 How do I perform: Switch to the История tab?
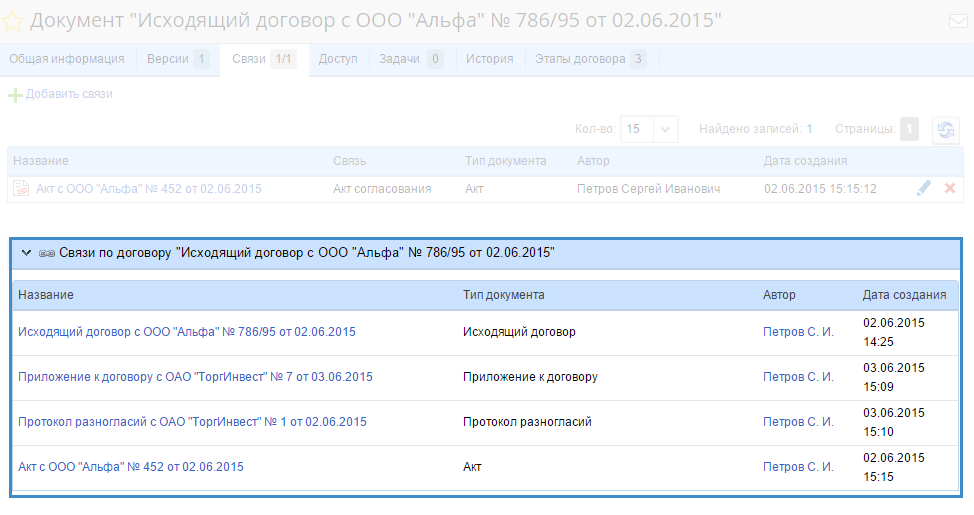[489, 59]
